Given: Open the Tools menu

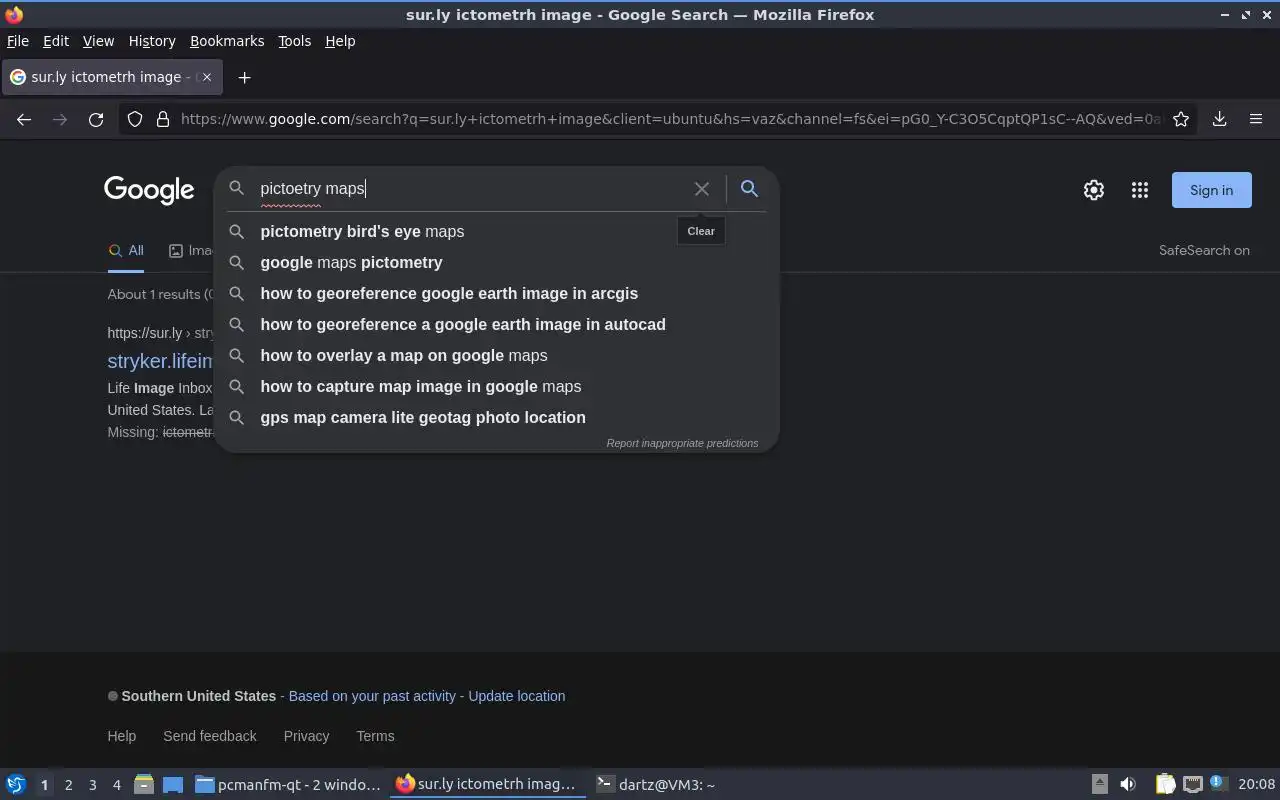Looking at the screenshot, I should [x=294, y=41].
